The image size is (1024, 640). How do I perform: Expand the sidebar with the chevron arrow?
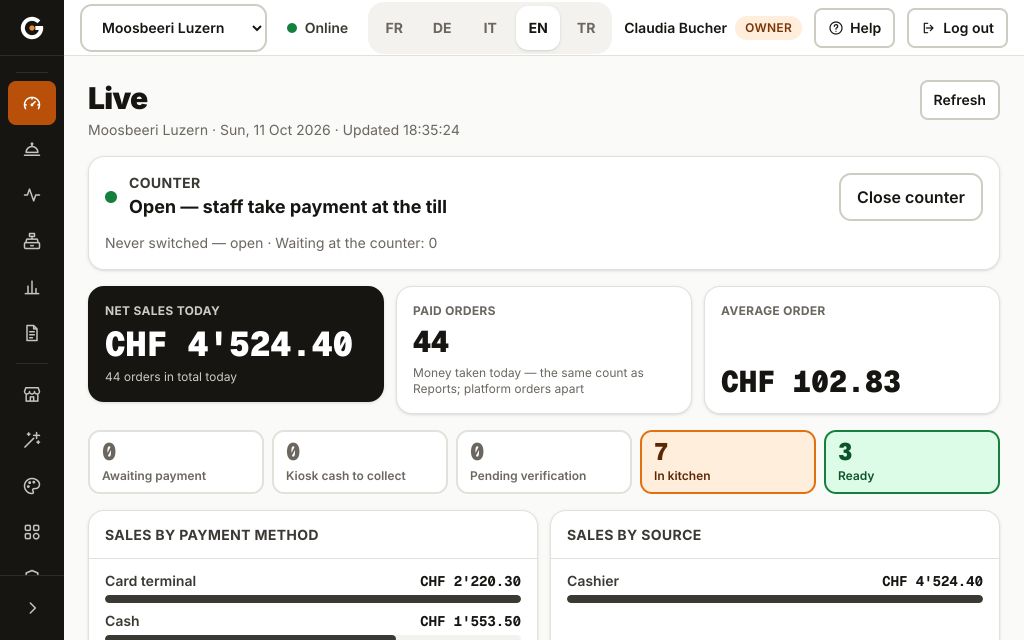point(32,608)
